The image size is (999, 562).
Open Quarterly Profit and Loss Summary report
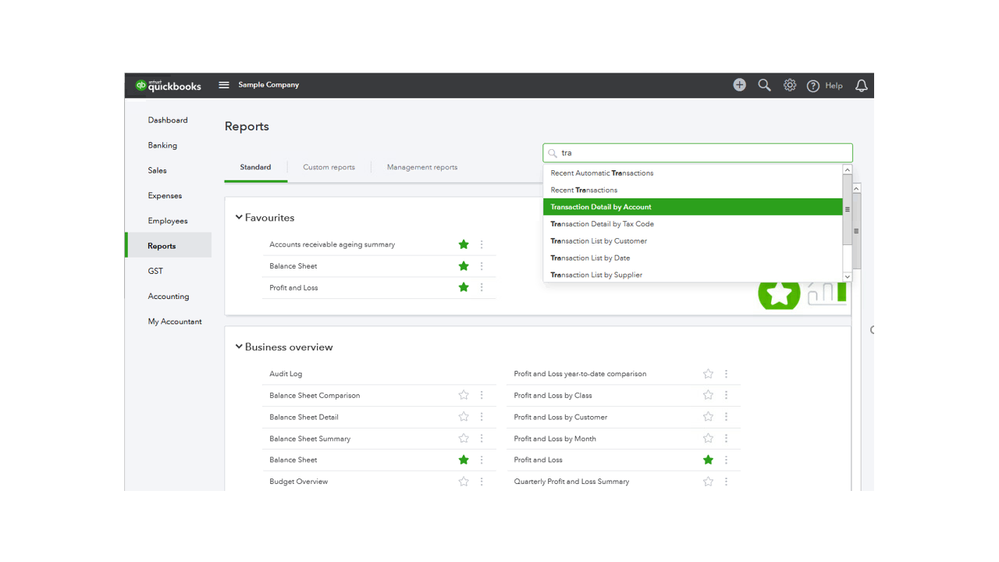point(571,482)
